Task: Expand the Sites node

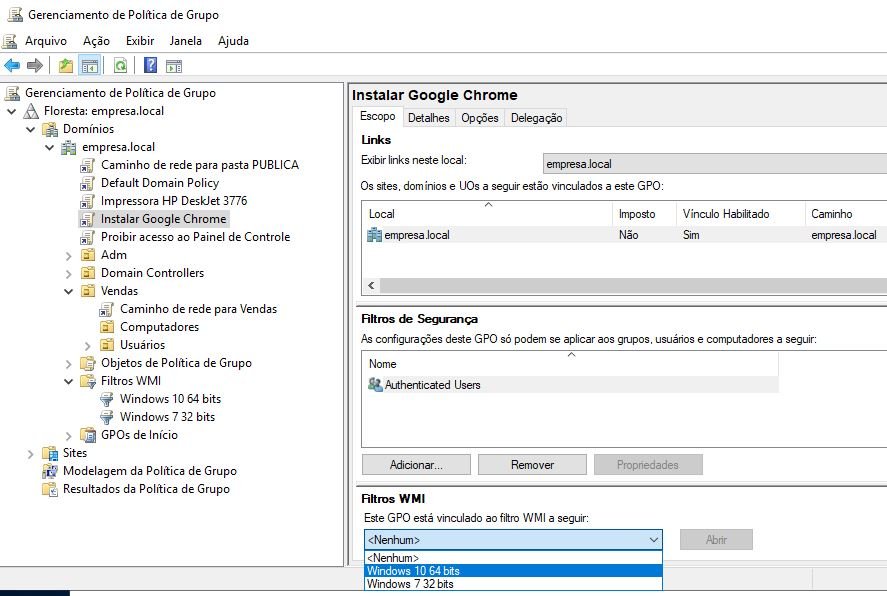Action: [31, 454]
